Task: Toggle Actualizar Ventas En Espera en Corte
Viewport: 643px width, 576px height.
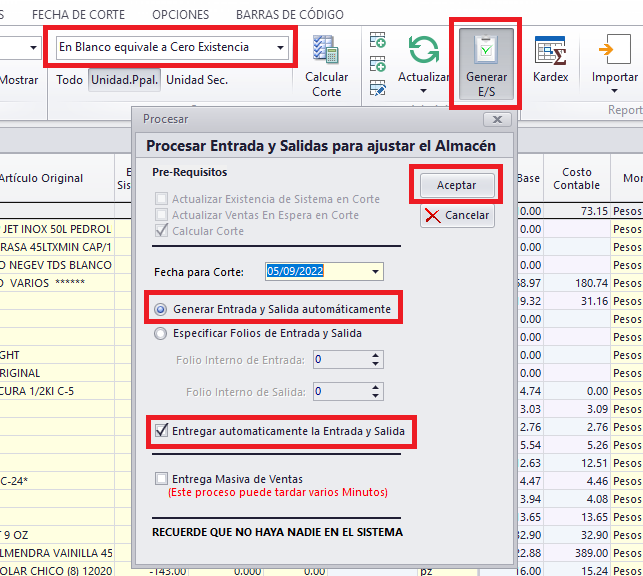Action: (161, 214)
